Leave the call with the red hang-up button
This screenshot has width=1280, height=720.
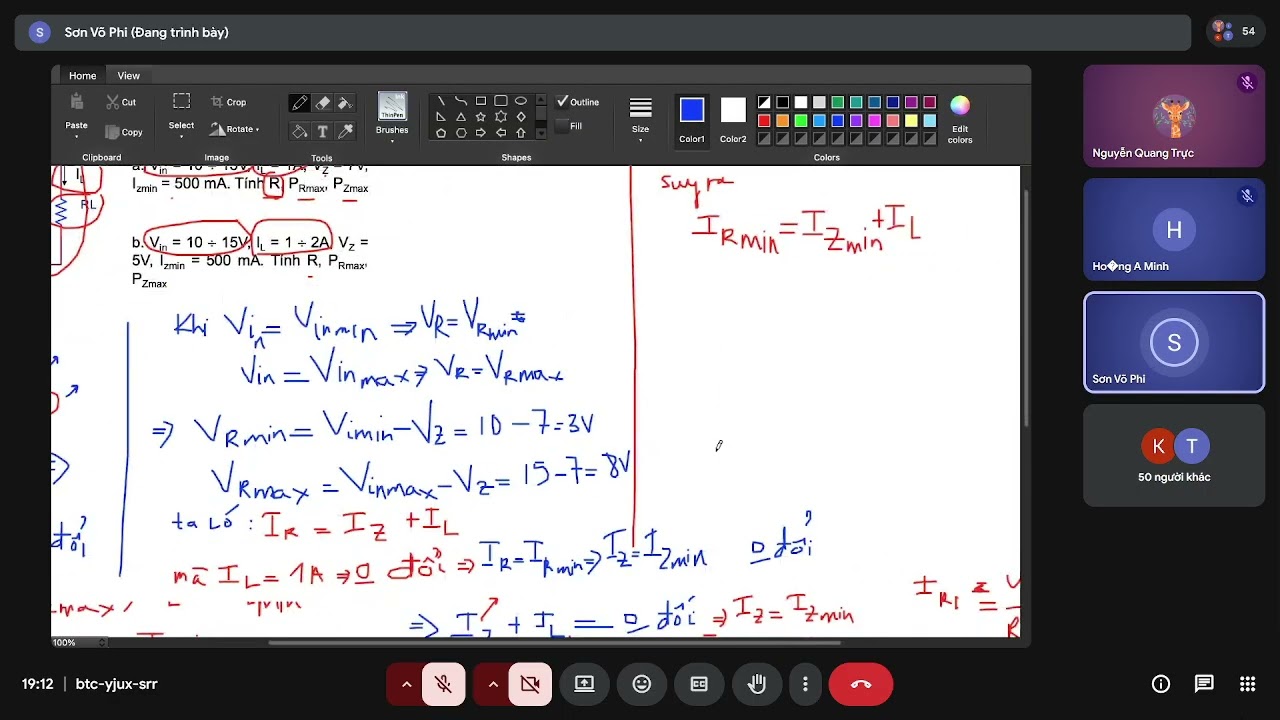click(x=861, y=684)
